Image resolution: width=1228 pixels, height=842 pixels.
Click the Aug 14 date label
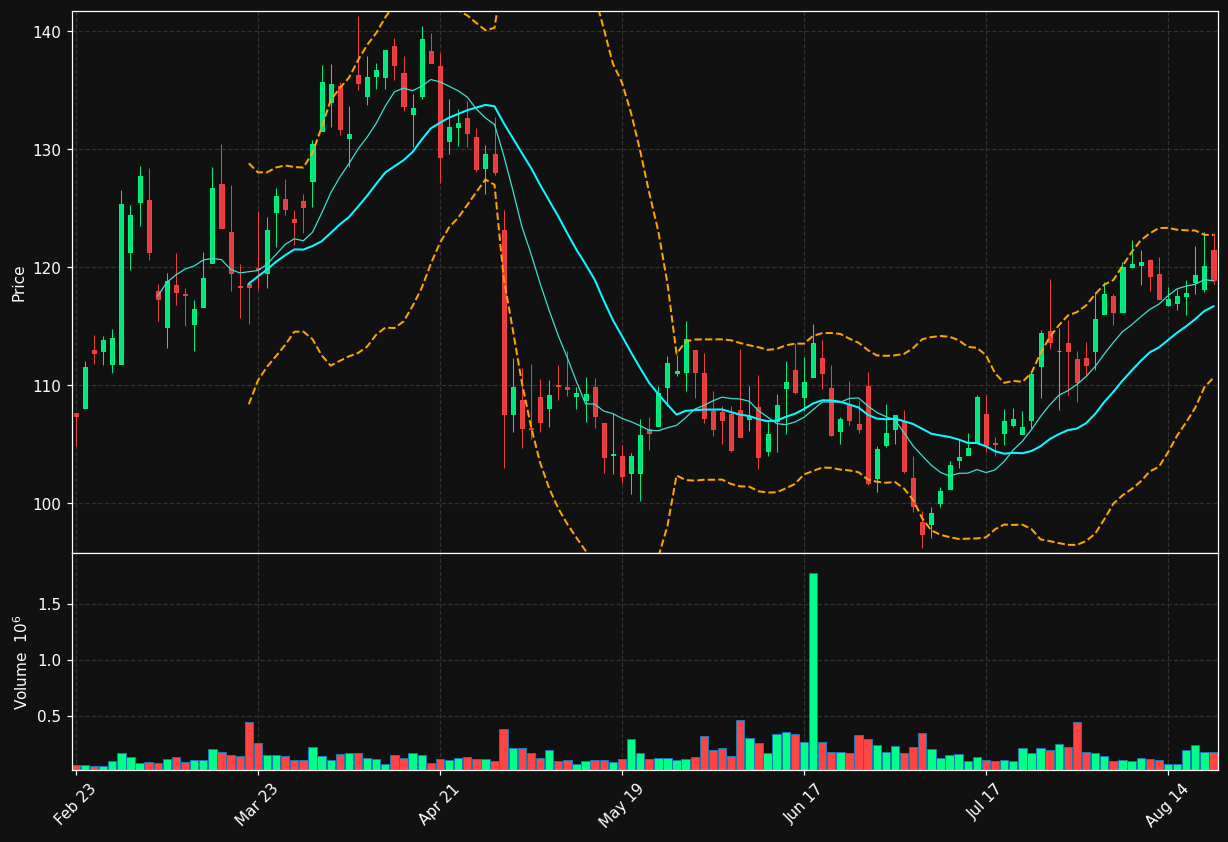[1169, 805]
